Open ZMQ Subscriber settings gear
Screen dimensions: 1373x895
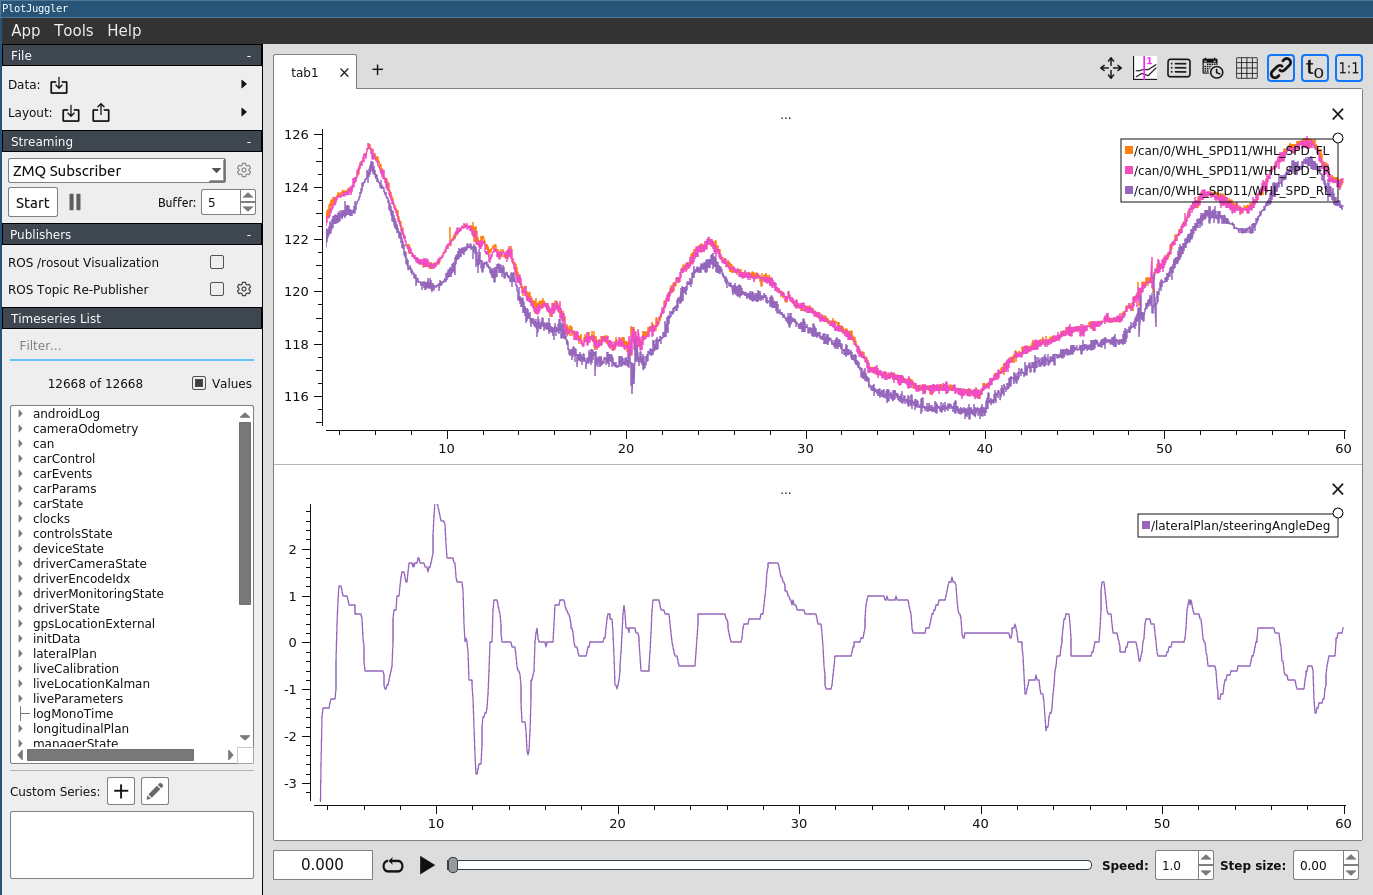coord(244,170)
